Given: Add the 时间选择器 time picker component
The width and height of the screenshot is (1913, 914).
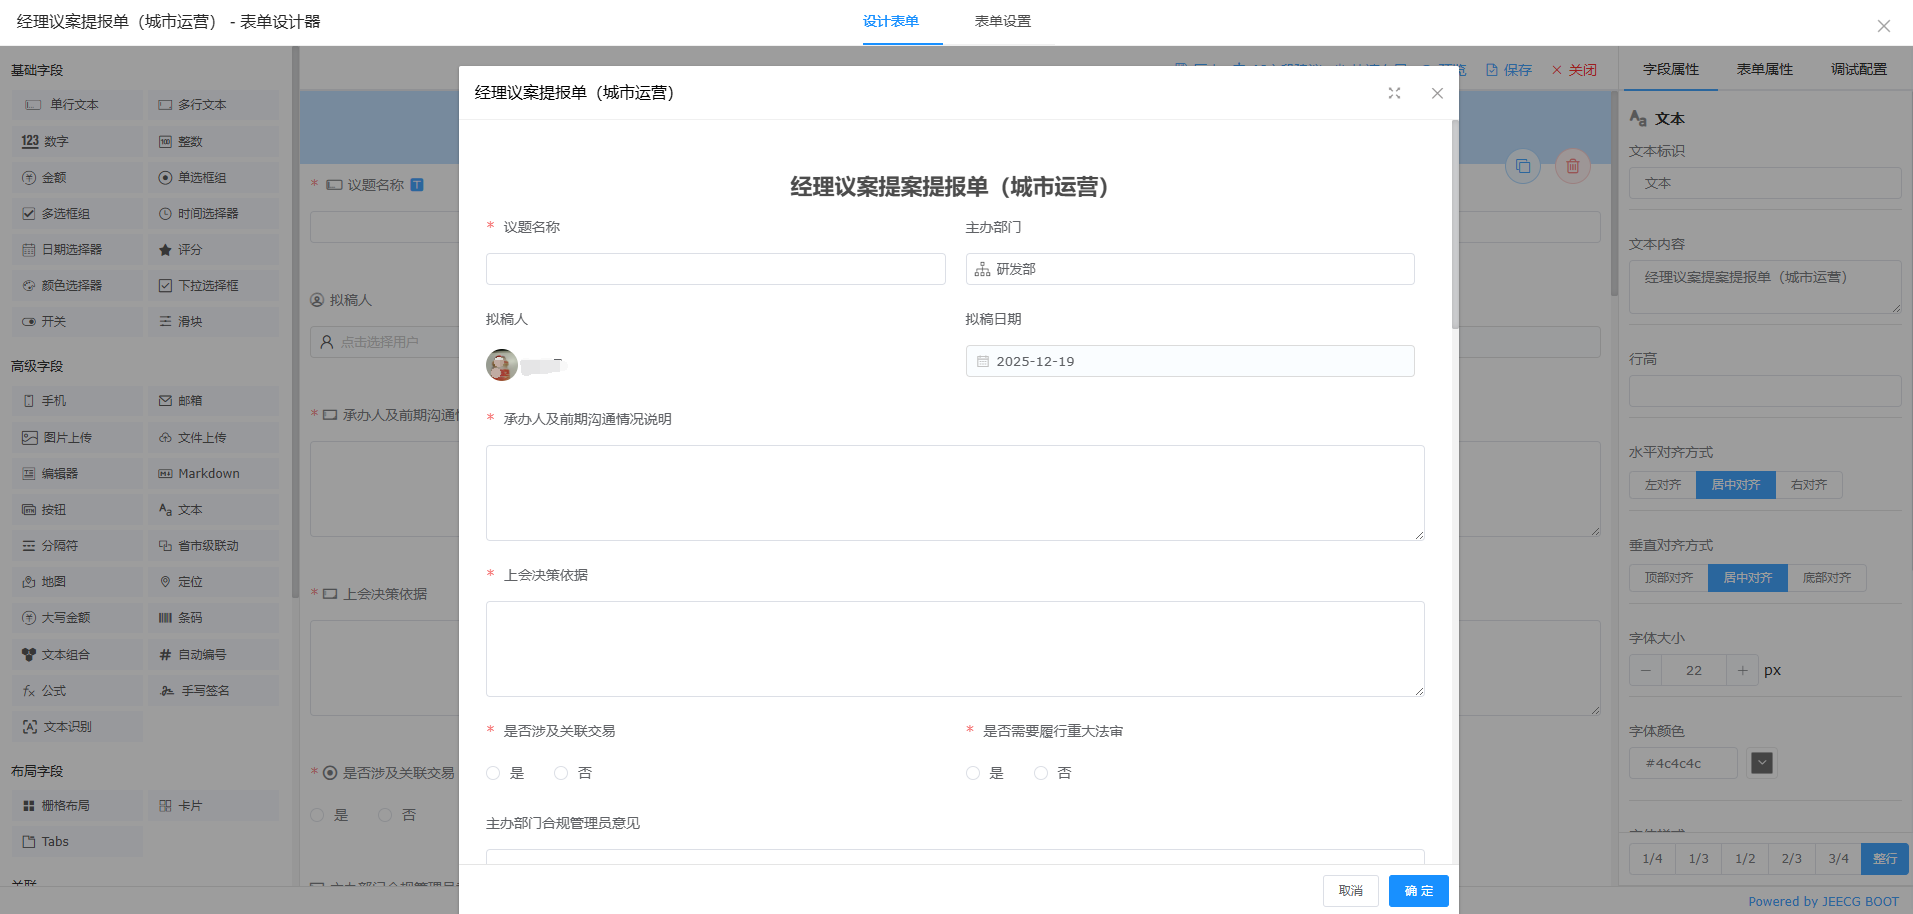Looking at the screenshot, I should tap(214, 213).
